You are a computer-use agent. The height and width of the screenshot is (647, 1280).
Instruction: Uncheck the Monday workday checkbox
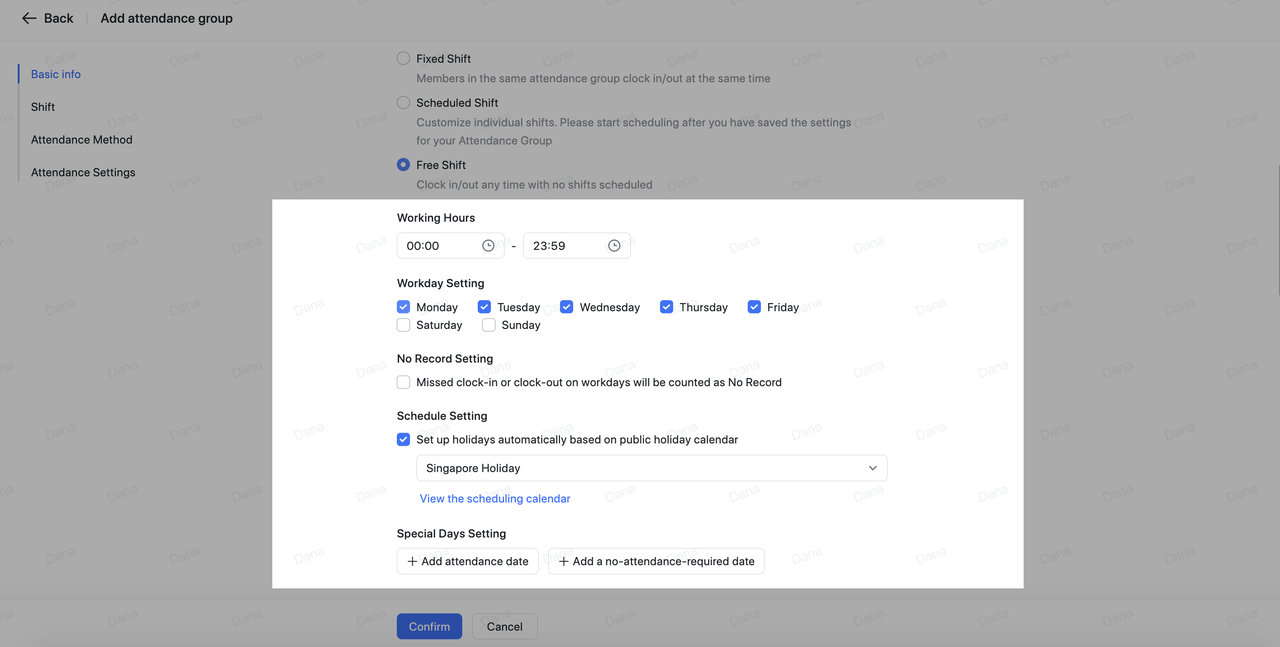[x=403, y=307]
